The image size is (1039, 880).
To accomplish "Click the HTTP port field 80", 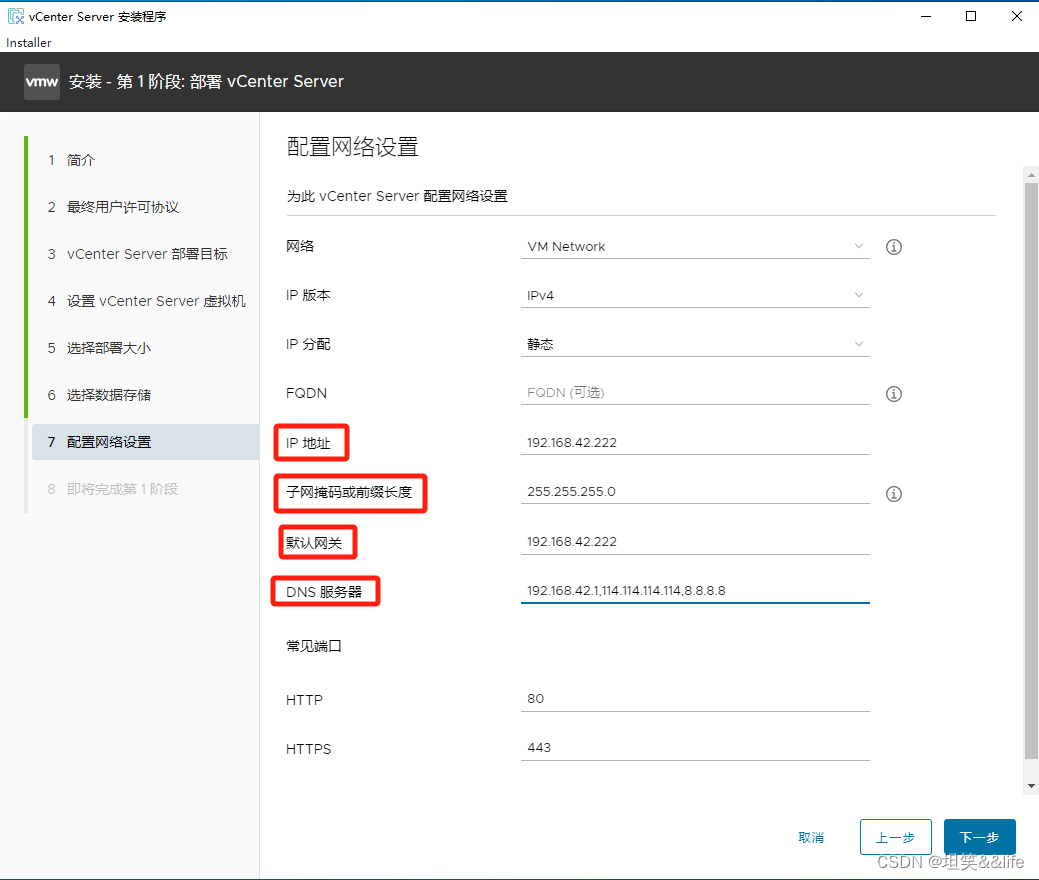I will click(x=694, y=699).
